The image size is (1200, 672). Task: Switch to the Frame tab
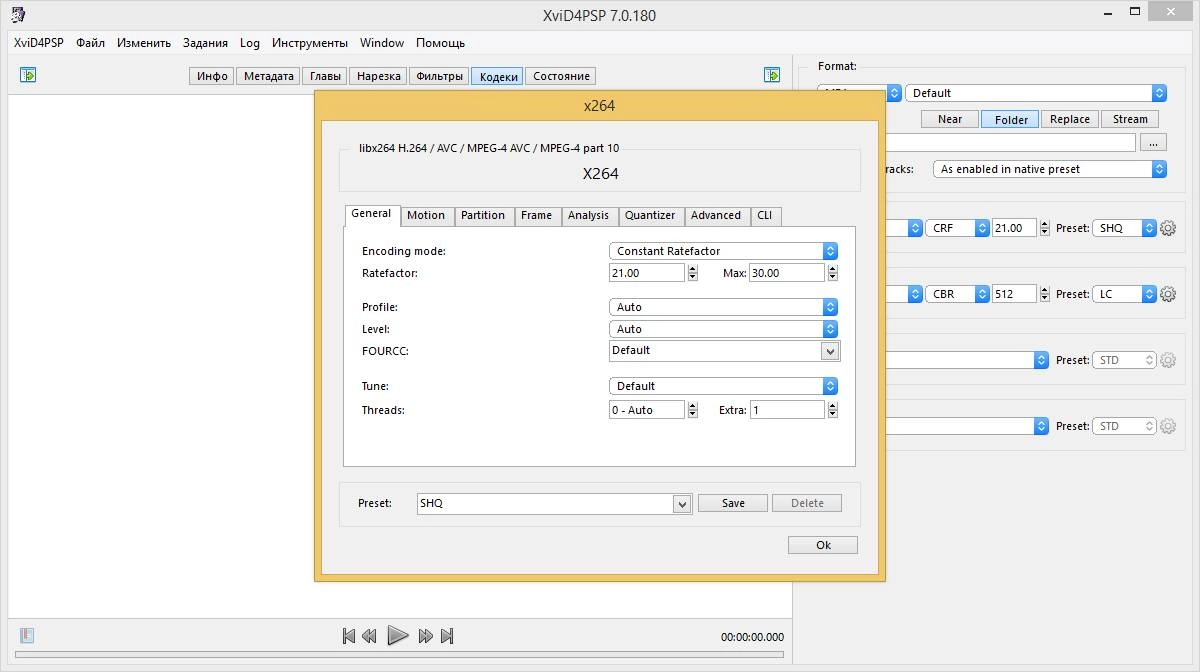[536, 215]
